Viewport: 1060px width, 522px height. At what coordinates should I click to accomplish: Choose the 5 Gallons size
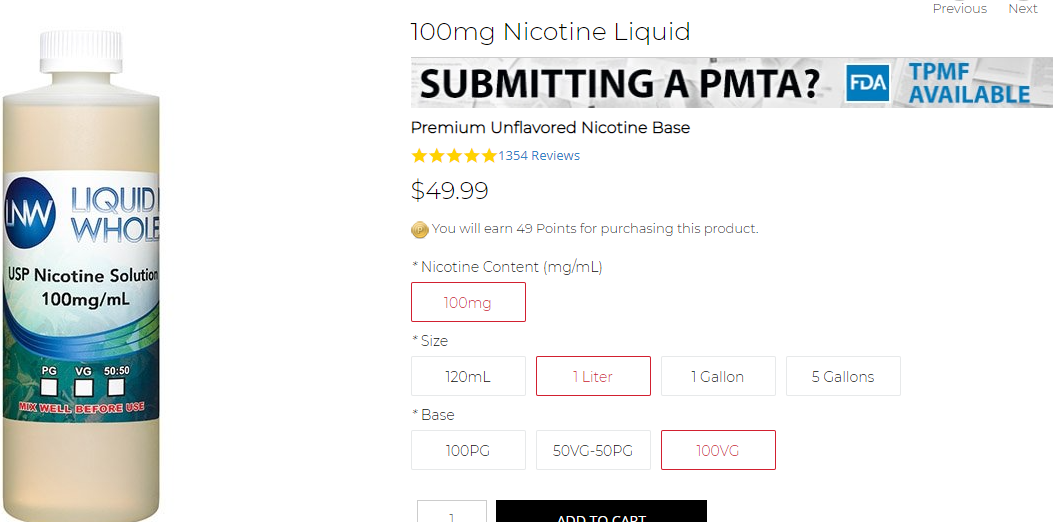tap(843, 376)
